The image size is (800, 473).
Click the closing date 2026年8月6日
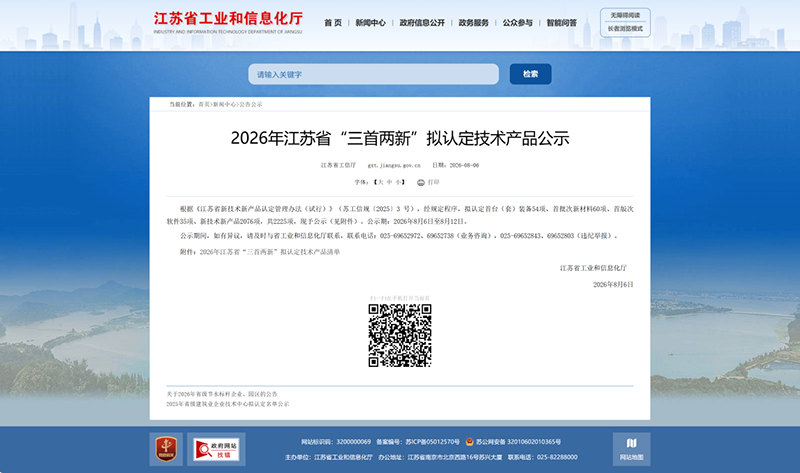[x=613, y=285]
